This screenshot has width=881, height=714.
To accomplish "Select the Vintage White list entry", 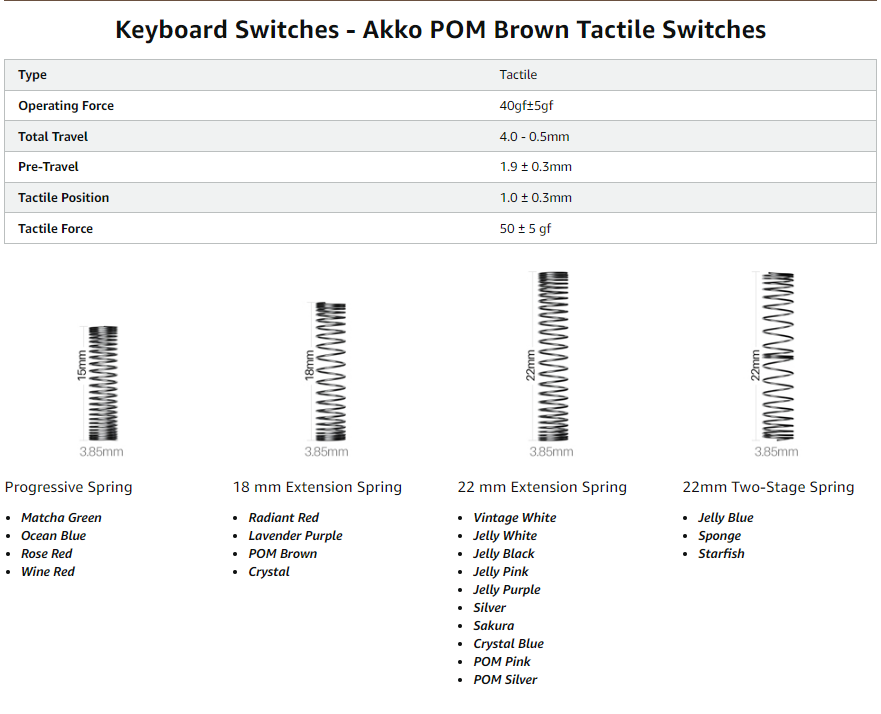I will point(515,517).
